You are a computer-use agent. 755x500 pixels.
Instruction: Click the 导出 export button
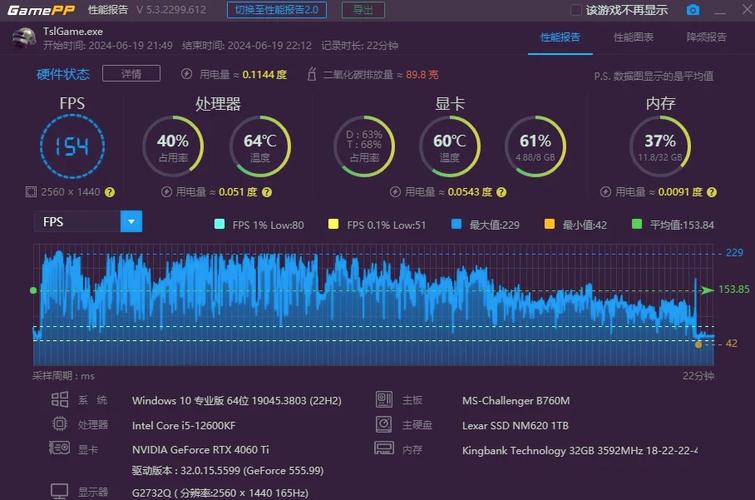(362, 10)
